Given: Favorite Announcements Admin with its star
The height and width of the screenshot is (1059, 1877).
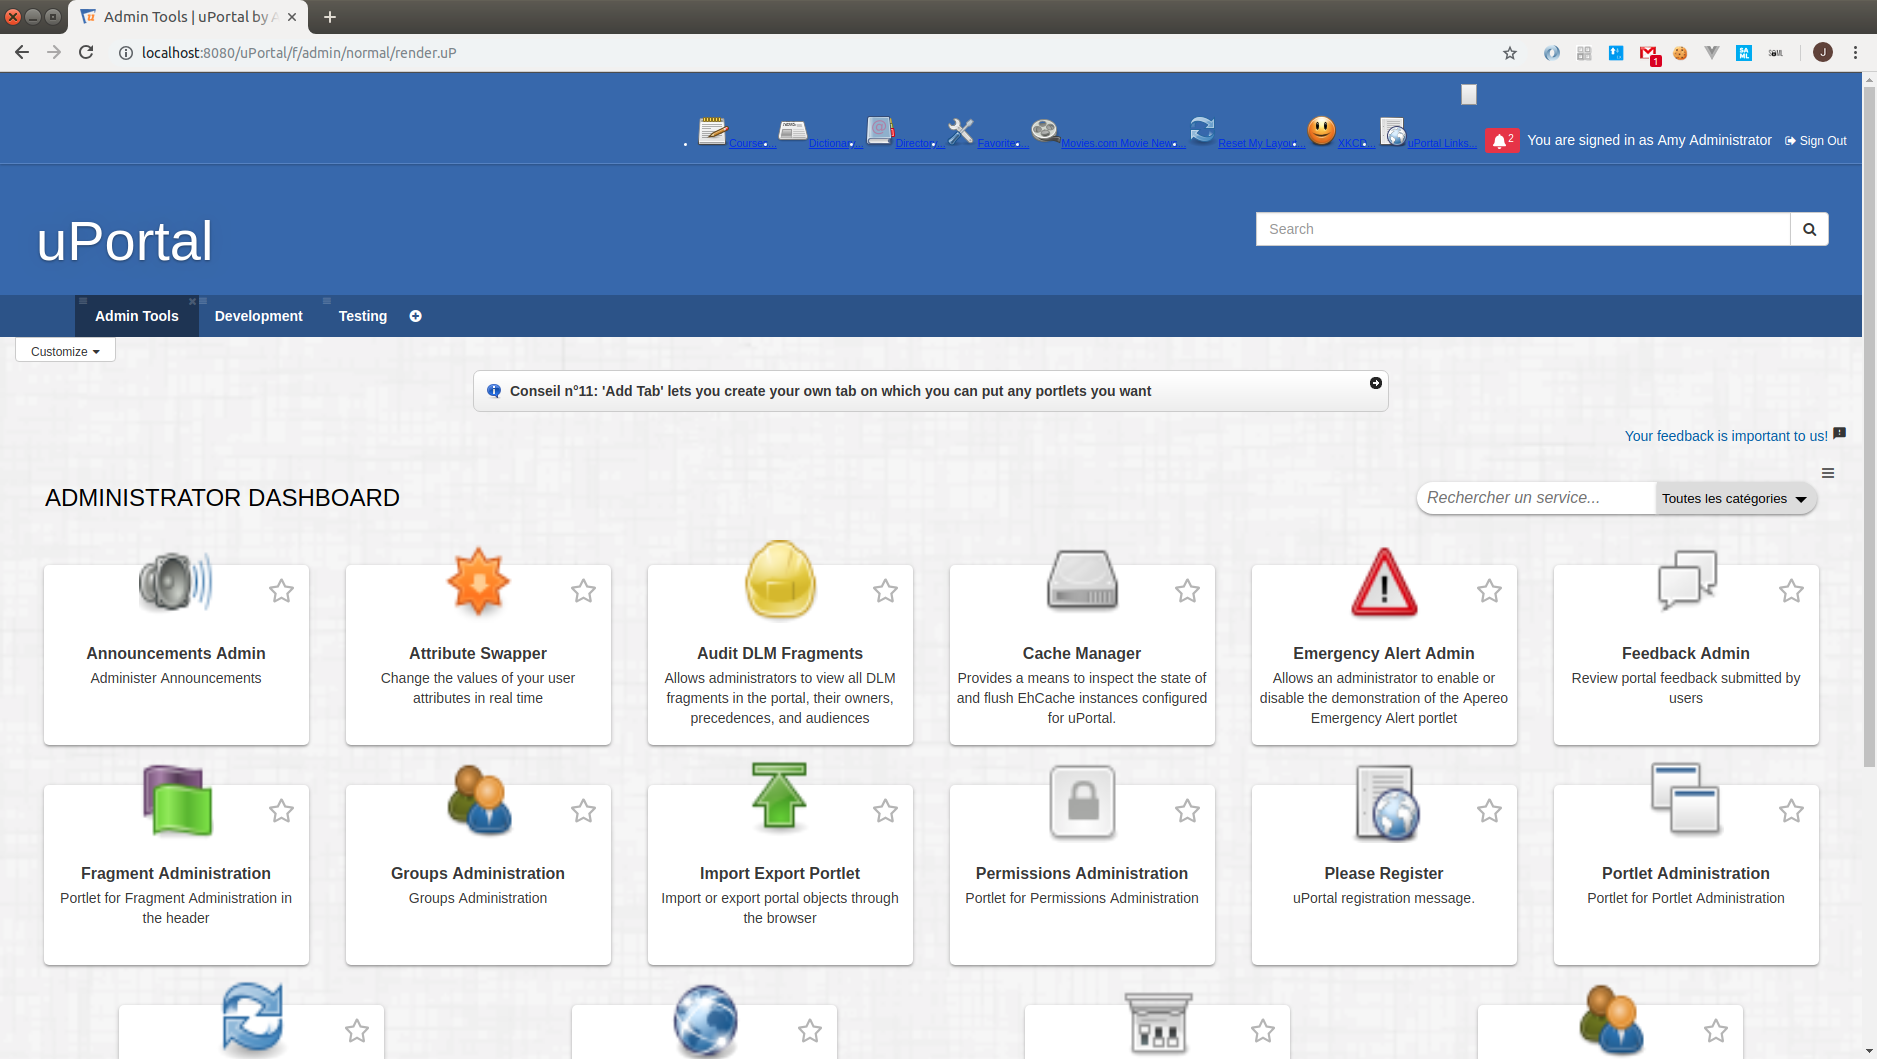Looking at the screenshot, I should [x=281, y=591].
